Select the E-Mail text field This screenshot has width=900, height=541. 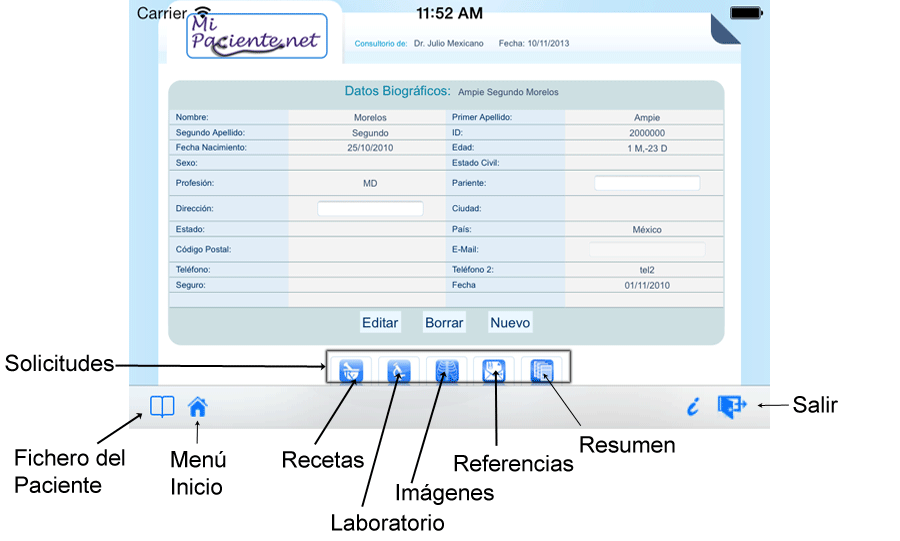(x=647, y=249)
